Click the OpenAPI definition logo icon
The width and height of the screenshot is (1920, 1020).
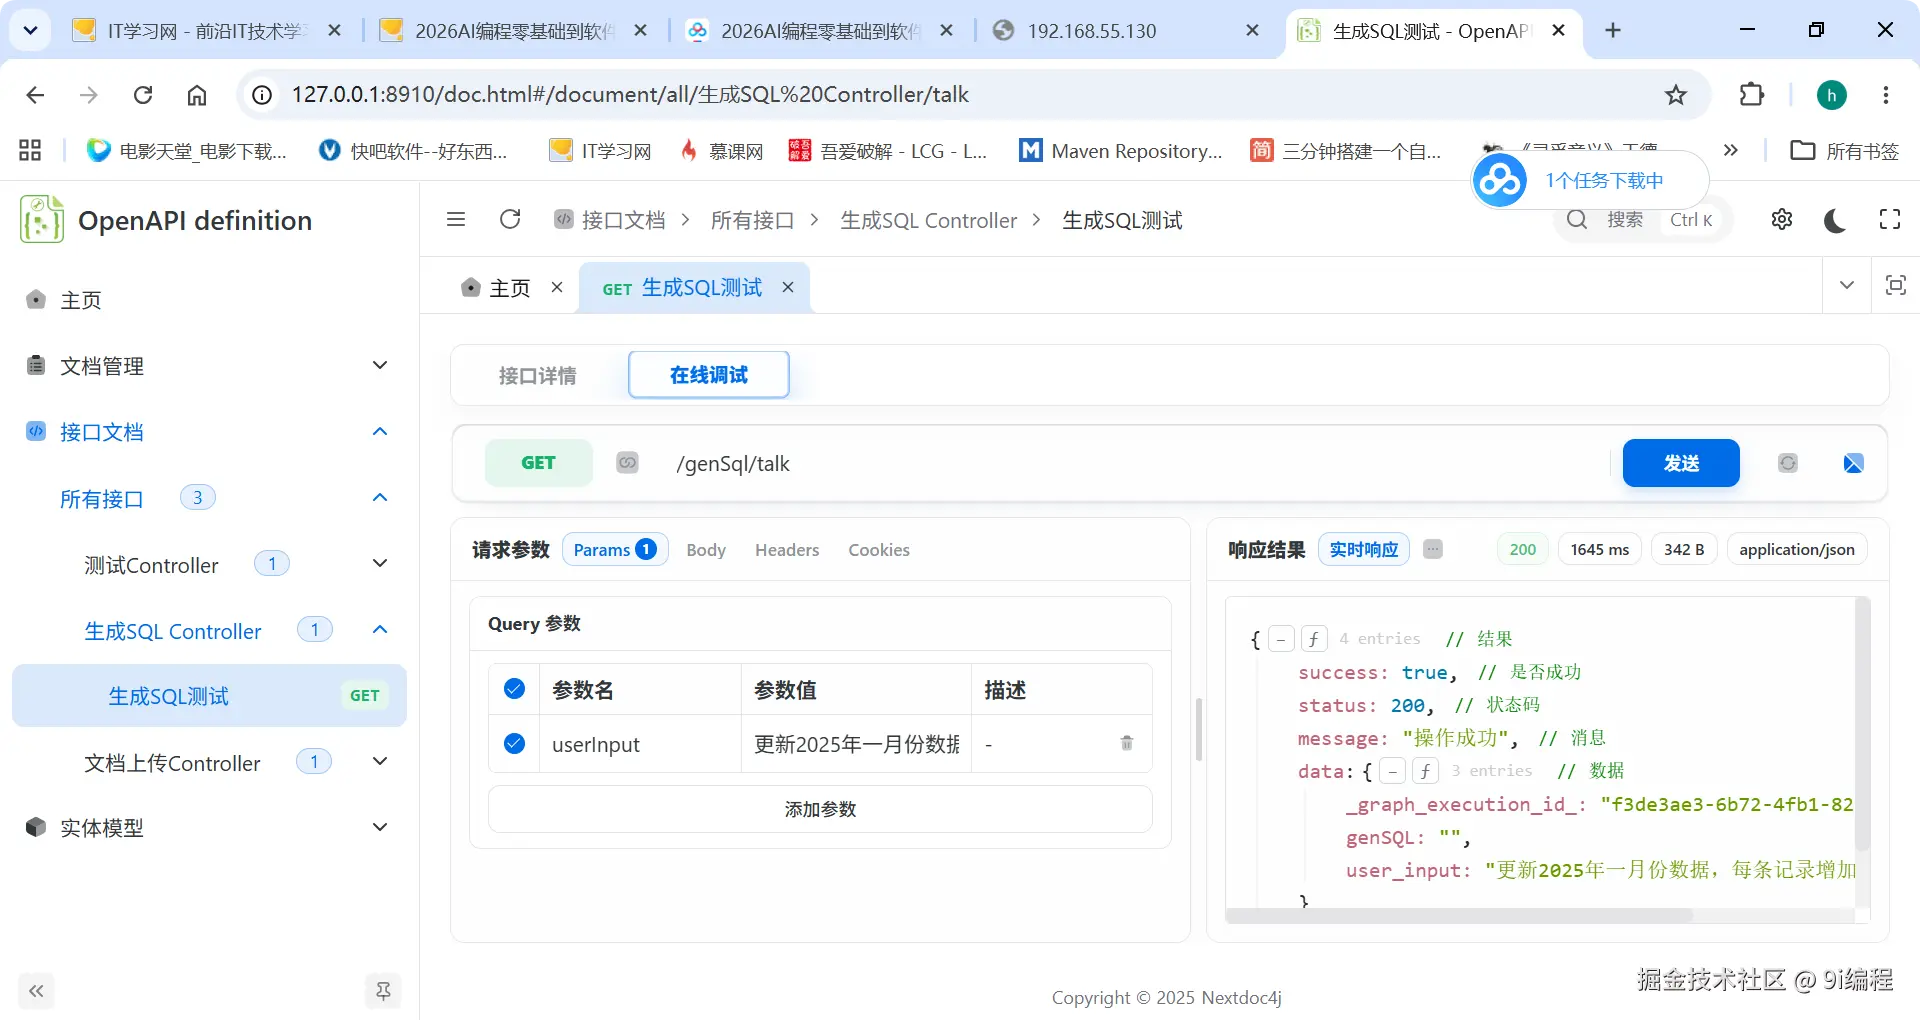41,219
